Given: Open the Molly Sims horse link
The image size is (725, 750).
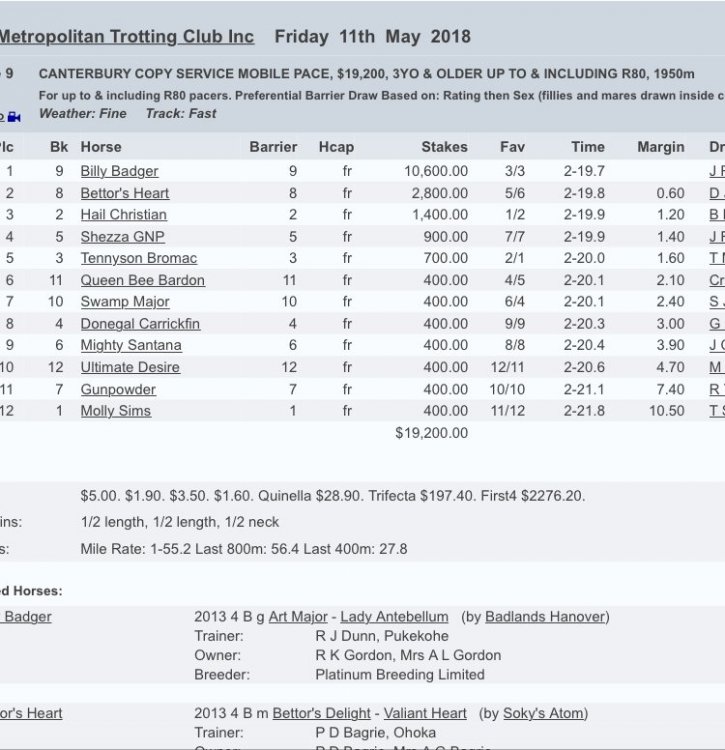Looking at the screenshot, I should 115,411.
